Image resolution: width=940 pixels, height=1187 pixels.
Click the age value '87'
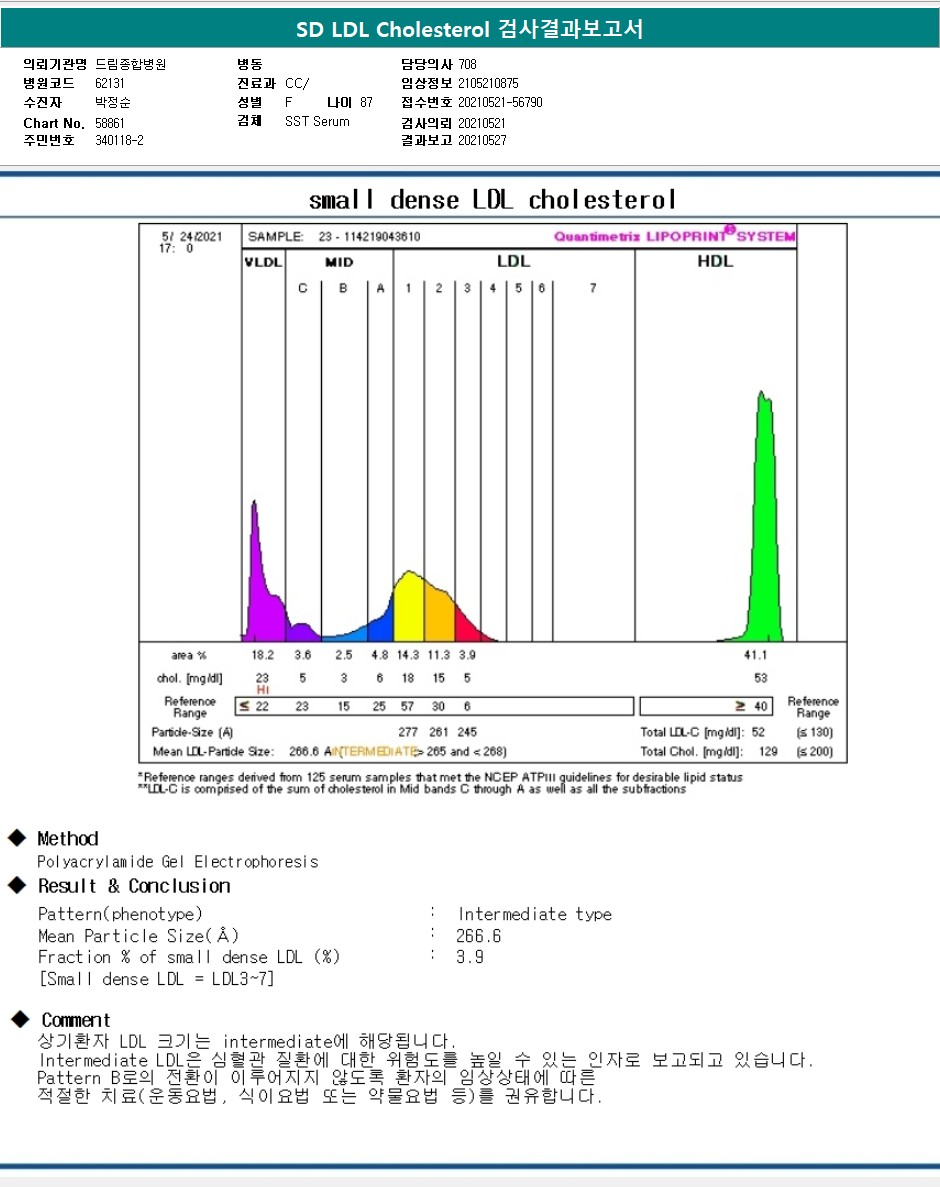pyautogui.click(x=366, y=102)
